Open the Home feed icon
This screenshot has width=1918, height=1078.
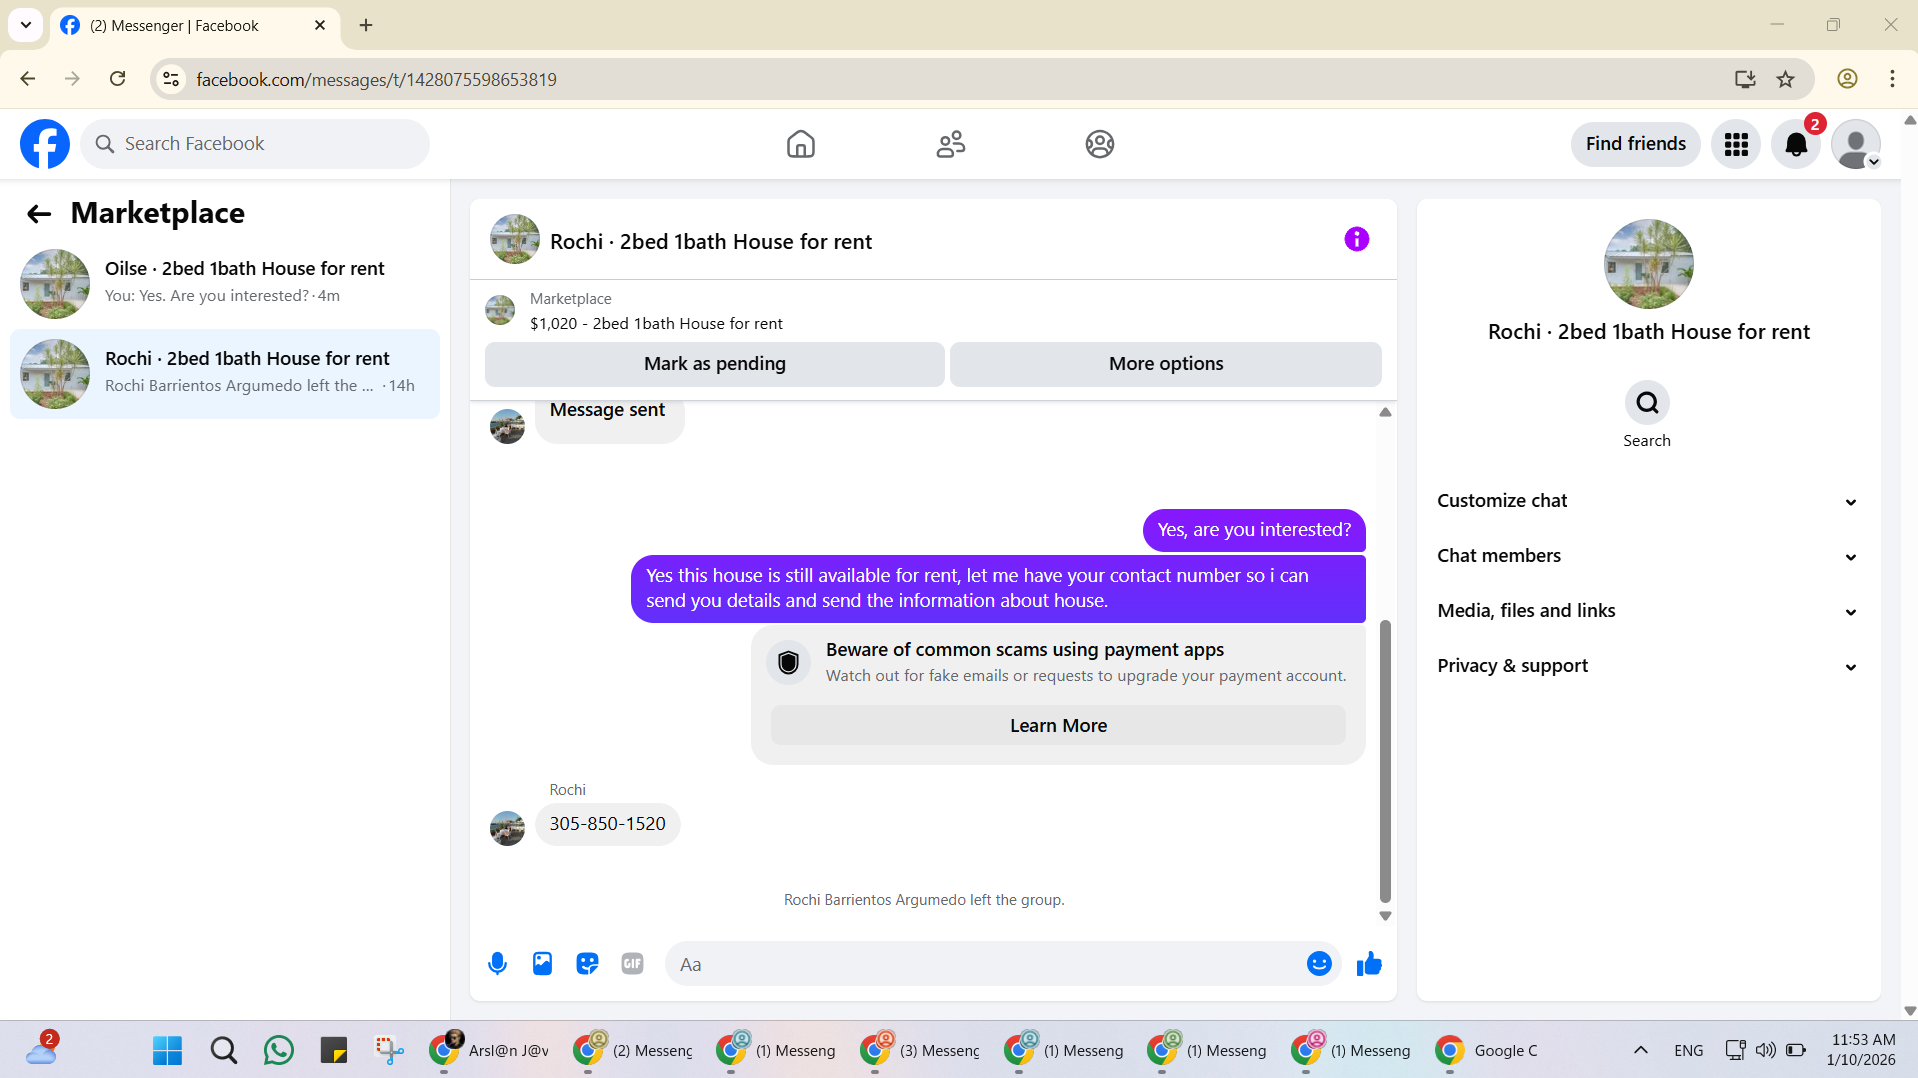click(x=800, y=144)
